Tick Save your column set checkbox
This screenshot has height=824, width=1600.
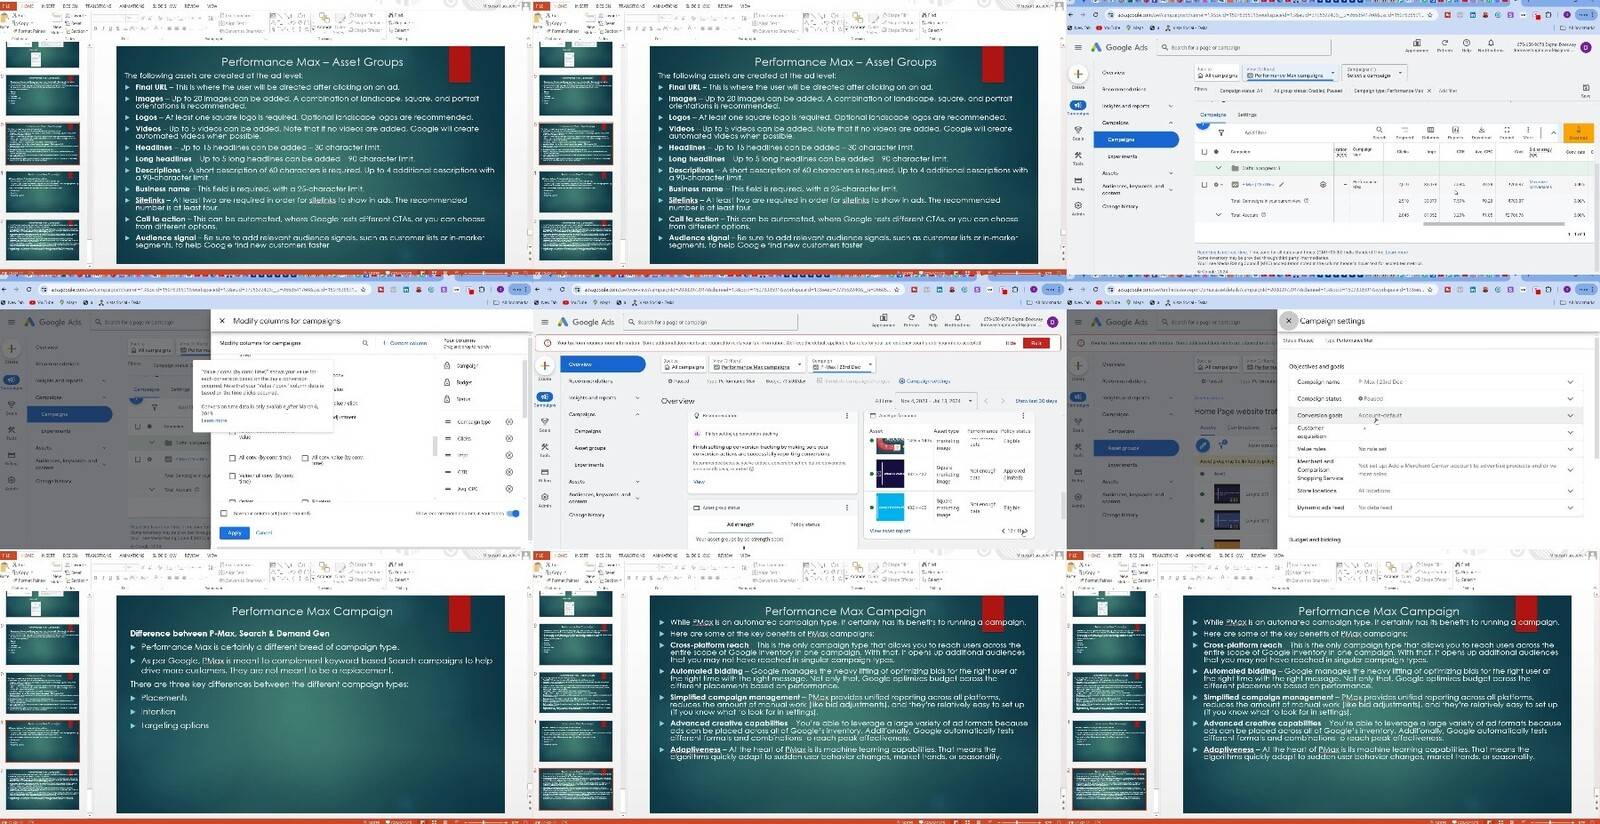[224, 513]
